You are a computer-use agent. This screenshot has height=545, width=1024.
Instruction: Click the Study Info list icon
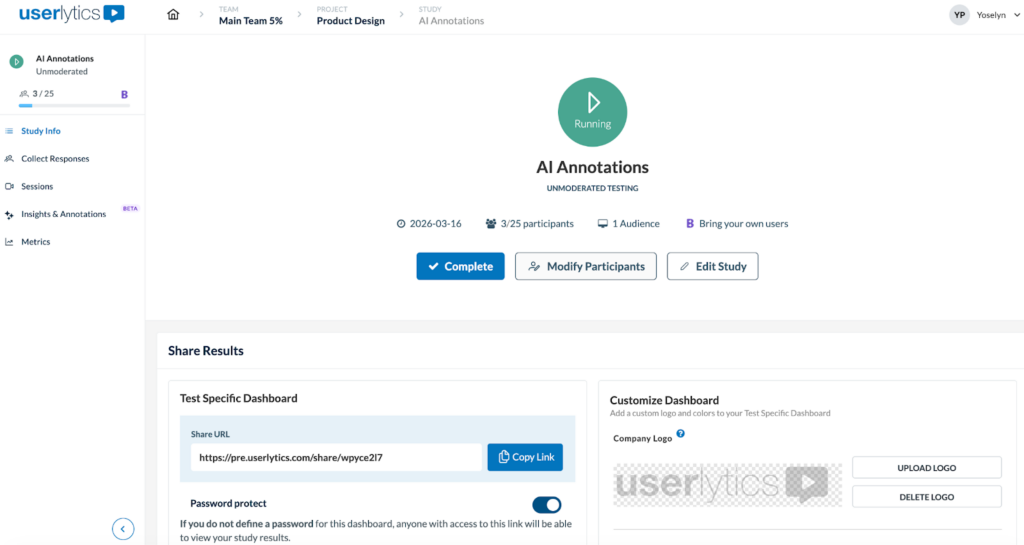(9, 131)
